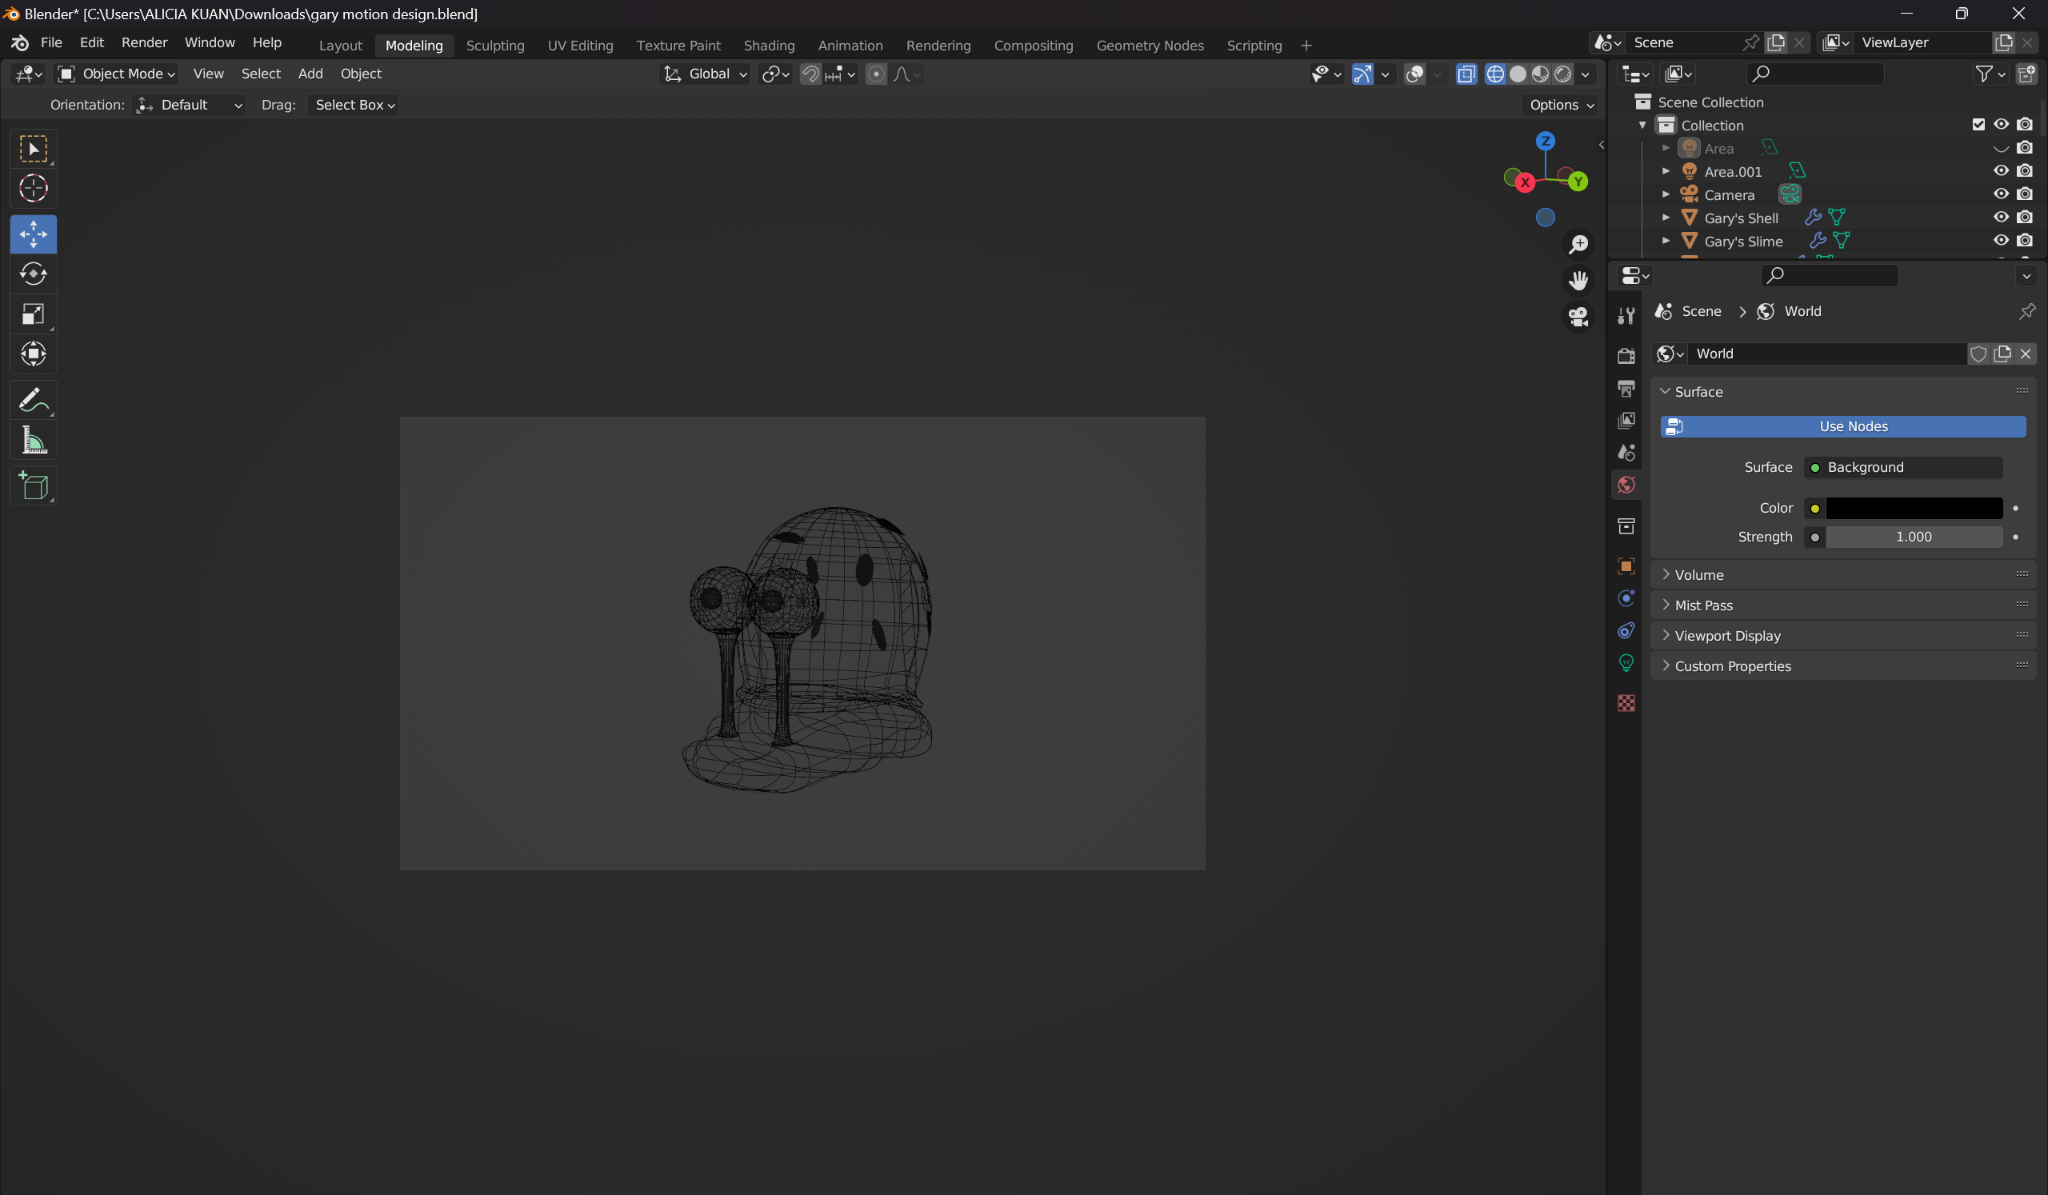Add a new workspace with plus button
The width and height of the screenshot is (2048, 1195).
tap(1306, 46)
